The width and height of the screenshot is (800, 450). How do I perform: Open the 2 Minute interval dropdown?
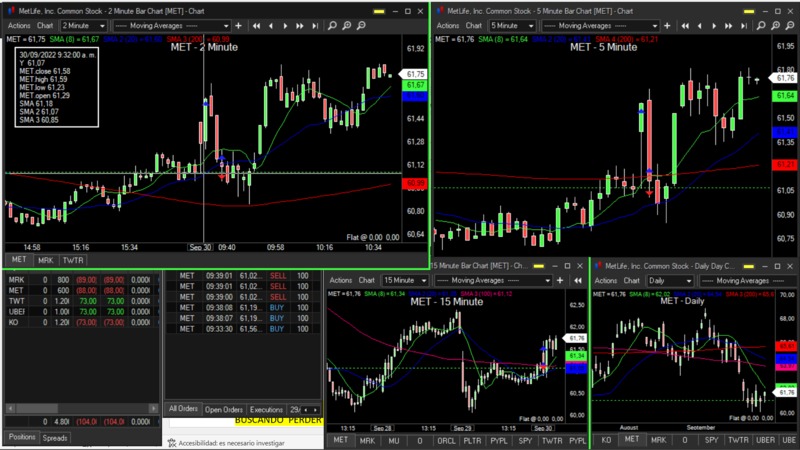pos(85,24)
